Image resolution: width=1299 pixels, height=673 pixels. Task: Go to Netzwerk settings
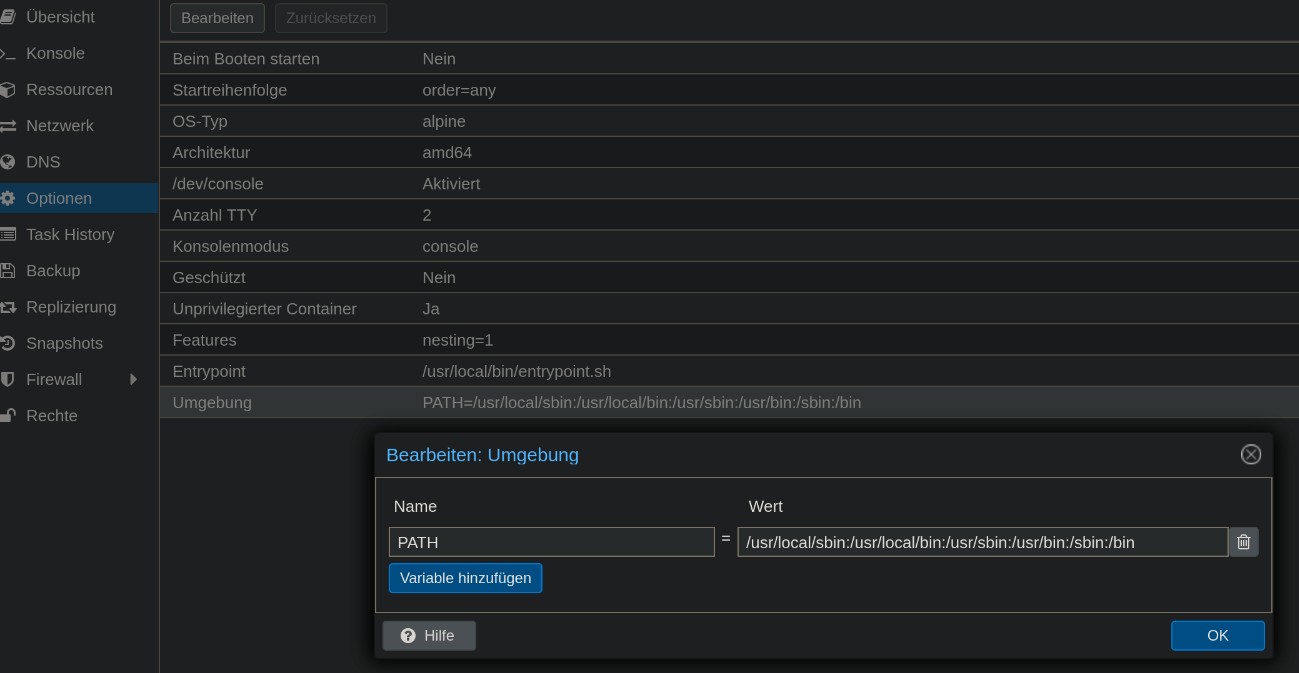pos(60,126)
